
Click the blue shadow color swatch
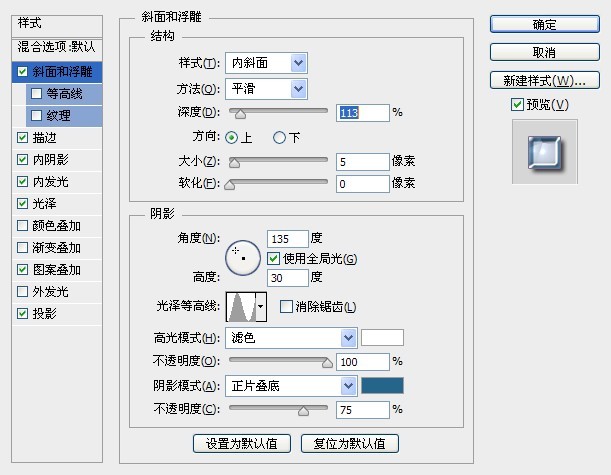(382, 385)
